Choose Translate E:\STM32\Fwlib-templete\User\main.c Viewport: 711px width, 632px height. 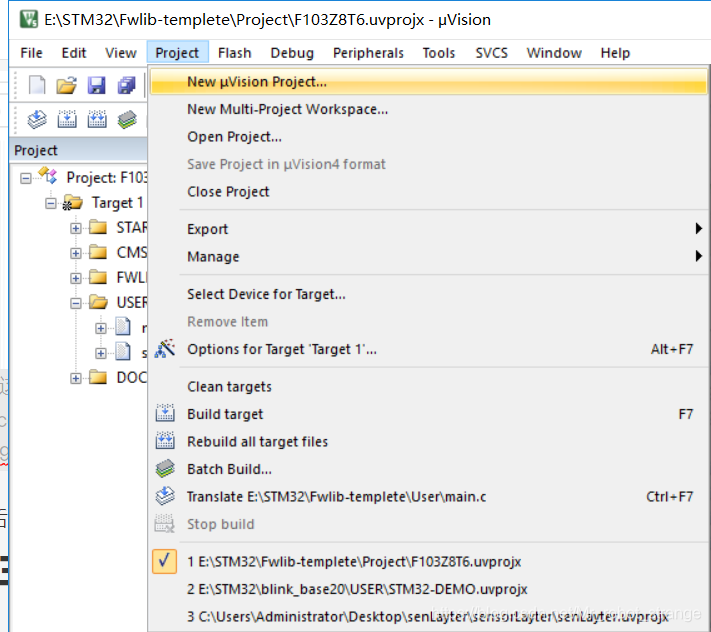coord(429,496)
